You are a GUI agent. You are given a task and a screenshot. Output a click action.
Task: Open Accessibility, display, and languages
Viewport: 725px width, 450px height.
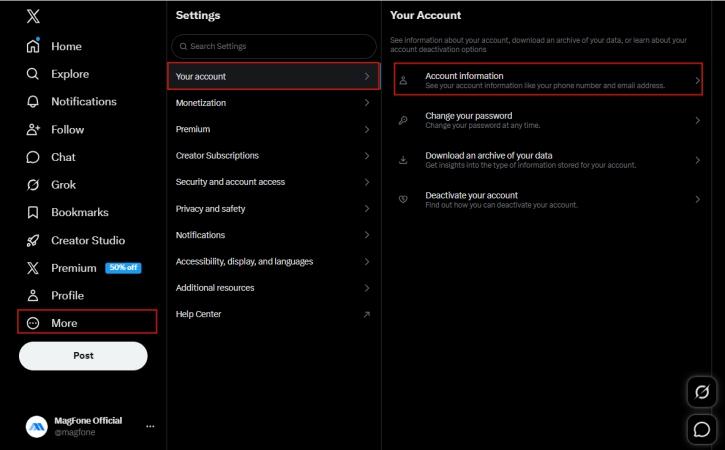point(273,261)
